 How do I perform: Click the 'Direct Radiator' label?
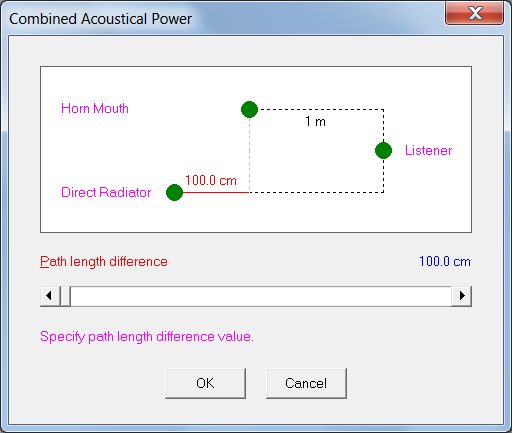106,192
